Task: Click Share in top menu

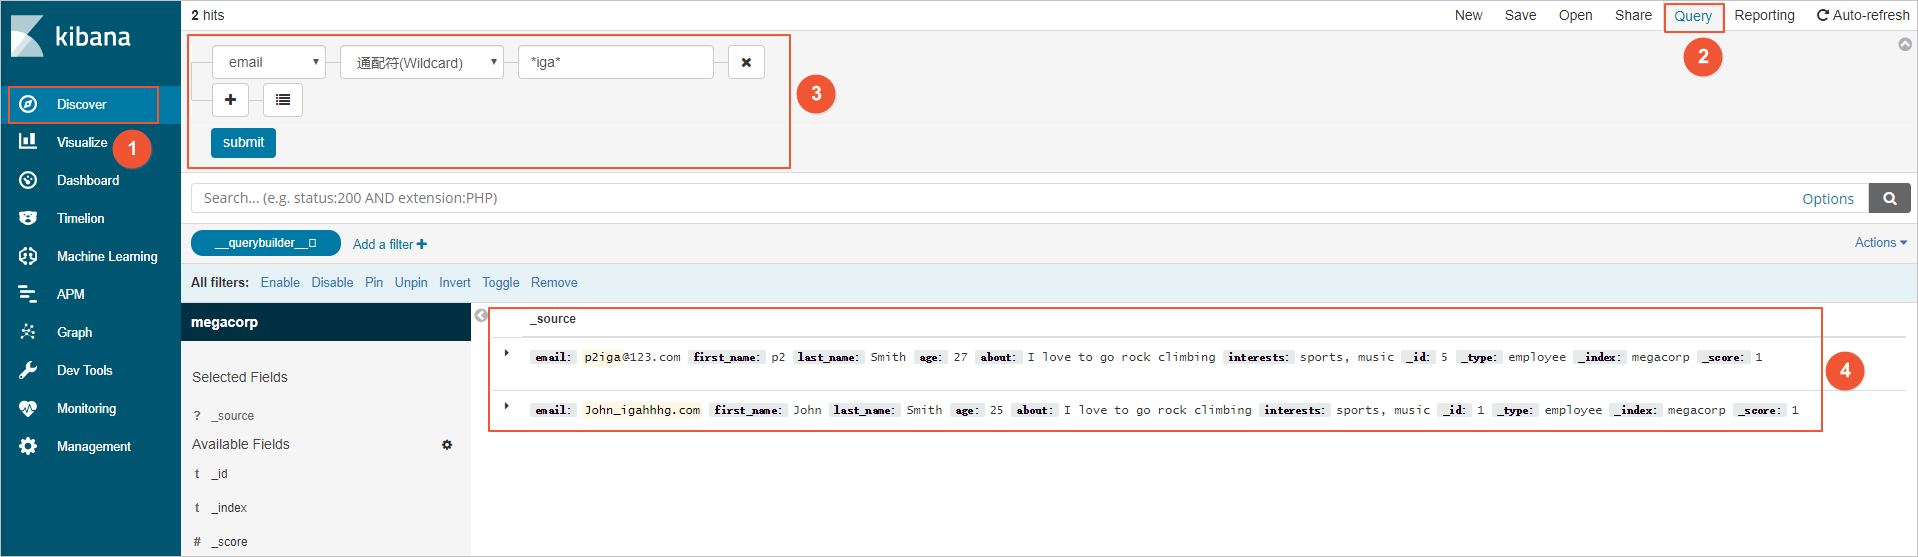Action: click(1633, 15)
